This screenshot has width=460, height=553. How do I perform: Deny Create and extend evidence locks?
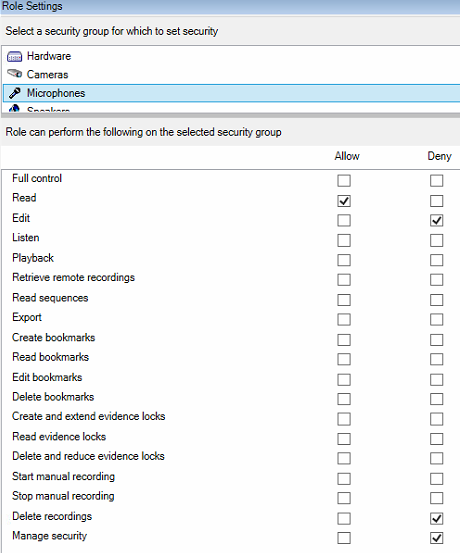click(x=436, y=419)
